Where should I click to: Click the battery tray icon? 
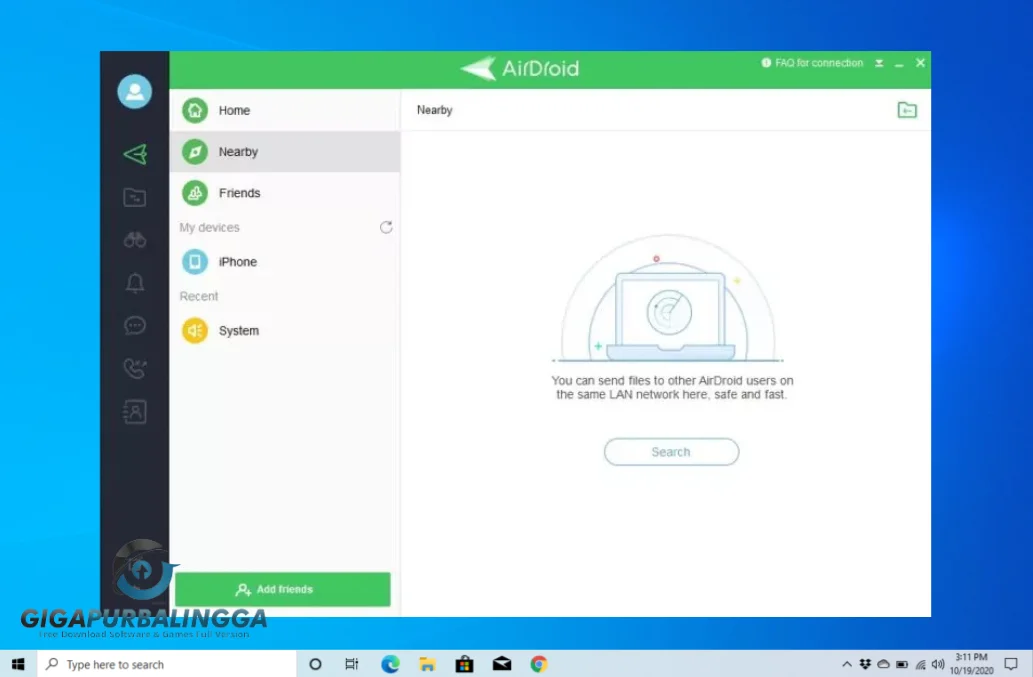tap(902, 664)
